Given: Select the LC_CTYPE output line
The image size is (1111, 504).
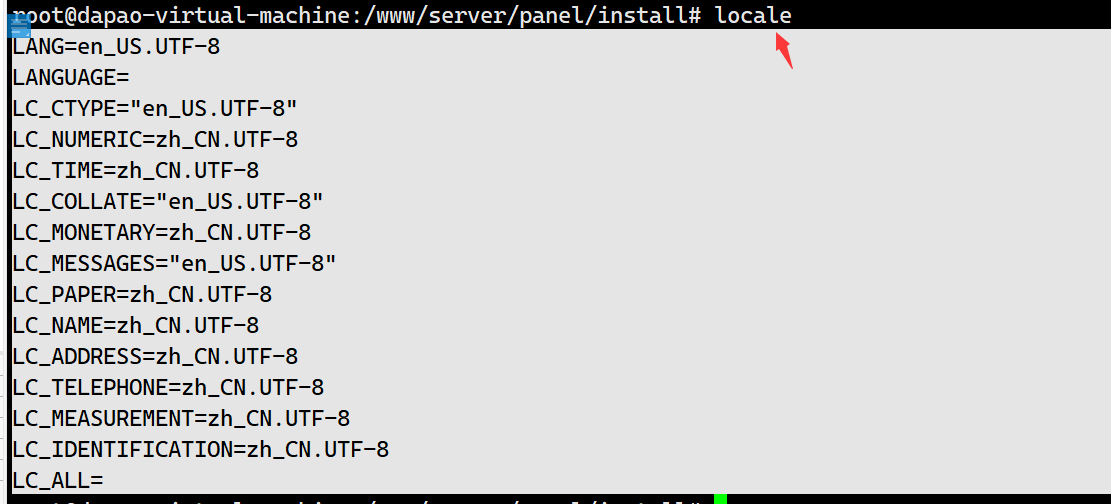Looking at the screenshot, I should click(x=154, y=108).
